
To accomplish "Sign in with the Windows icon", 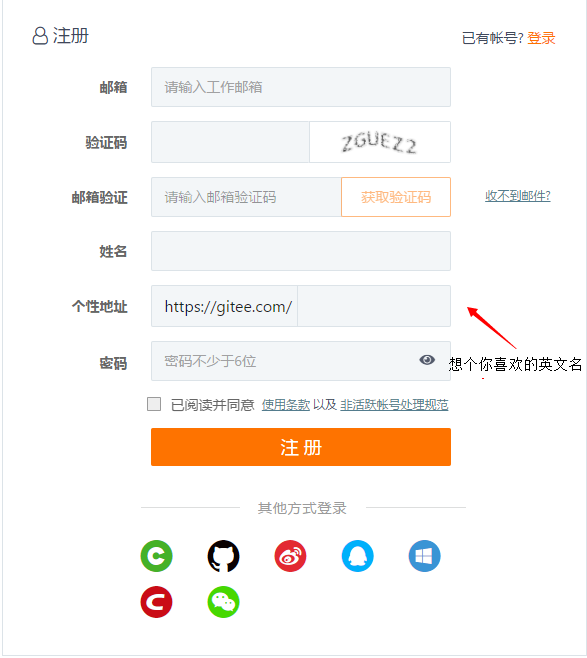I will pyautogui.click(x=424, y=556).
